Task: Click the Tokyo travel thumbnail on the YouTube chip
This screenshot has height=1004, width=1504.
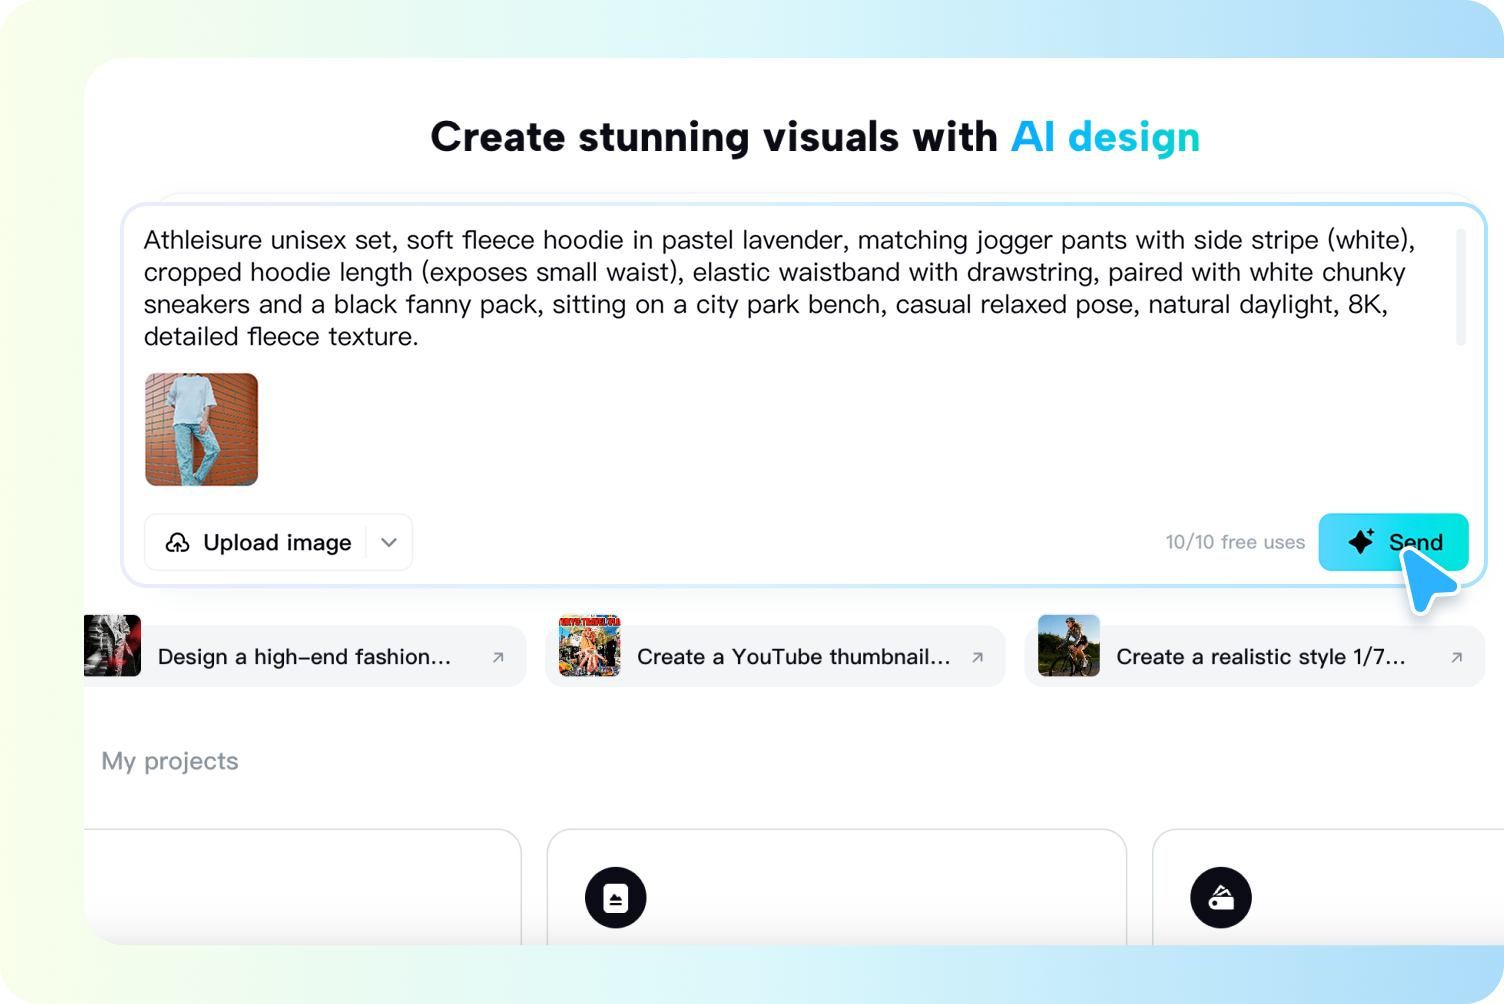Action: coord(590,646)
